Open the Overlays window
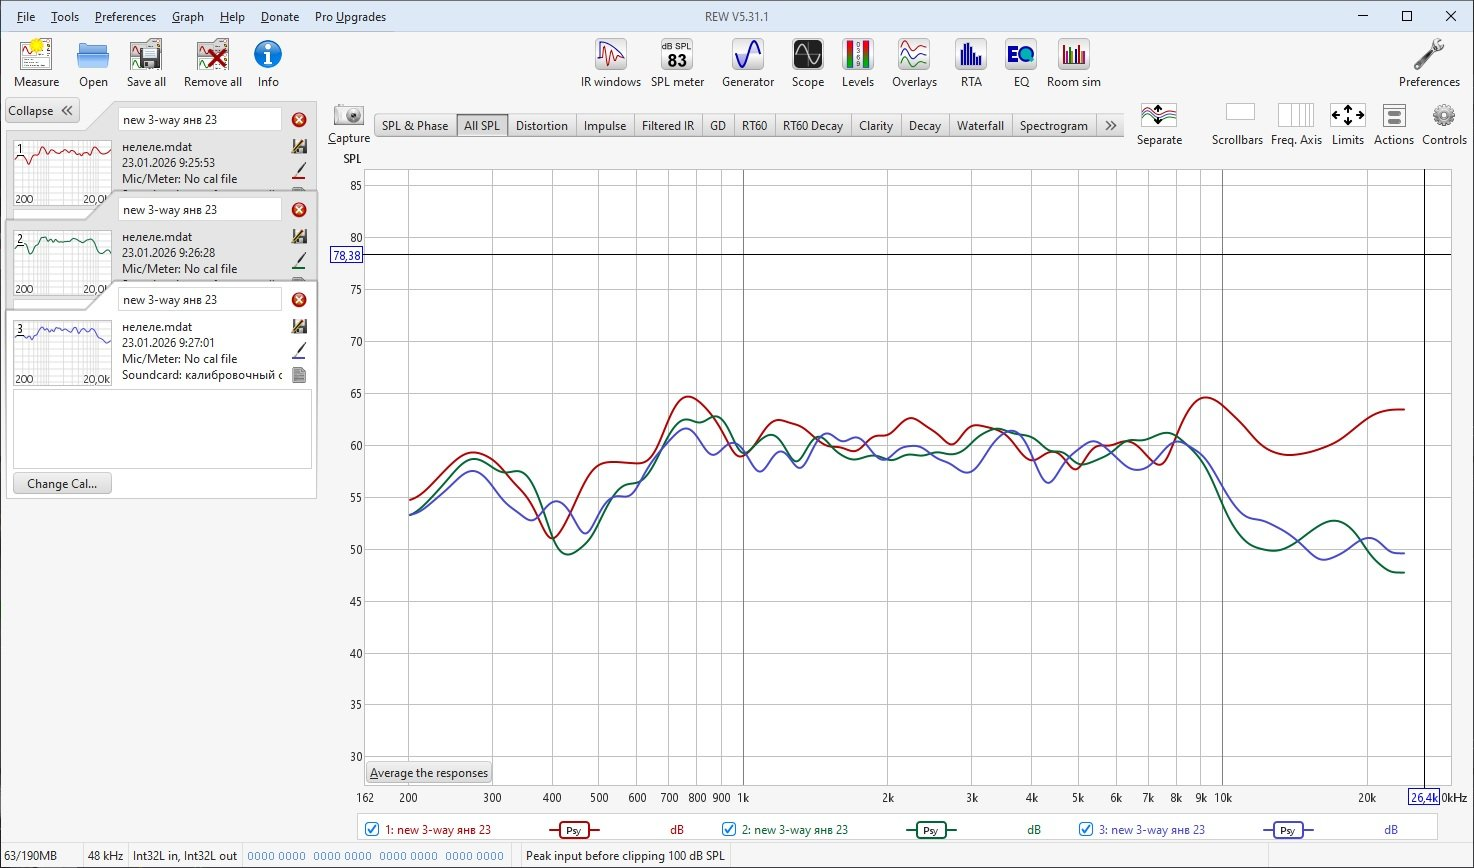 click(x=914, y=64)
